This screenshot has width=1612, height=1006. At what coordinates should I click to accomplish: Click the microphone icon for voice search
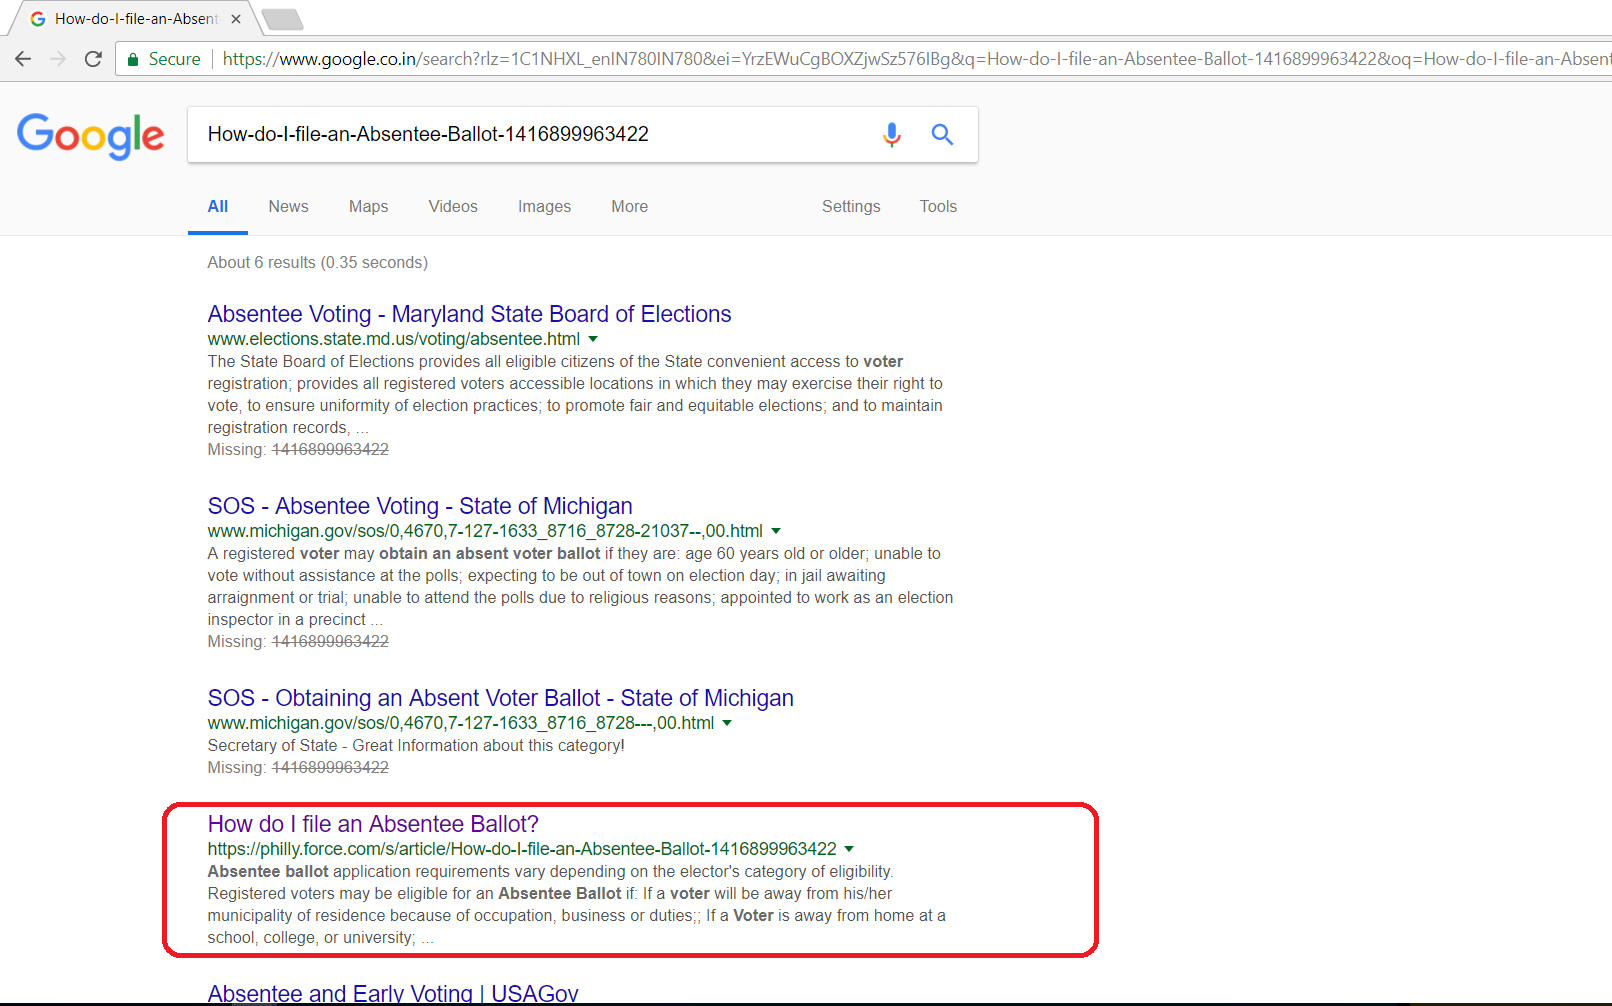click(x=891, y=134)
